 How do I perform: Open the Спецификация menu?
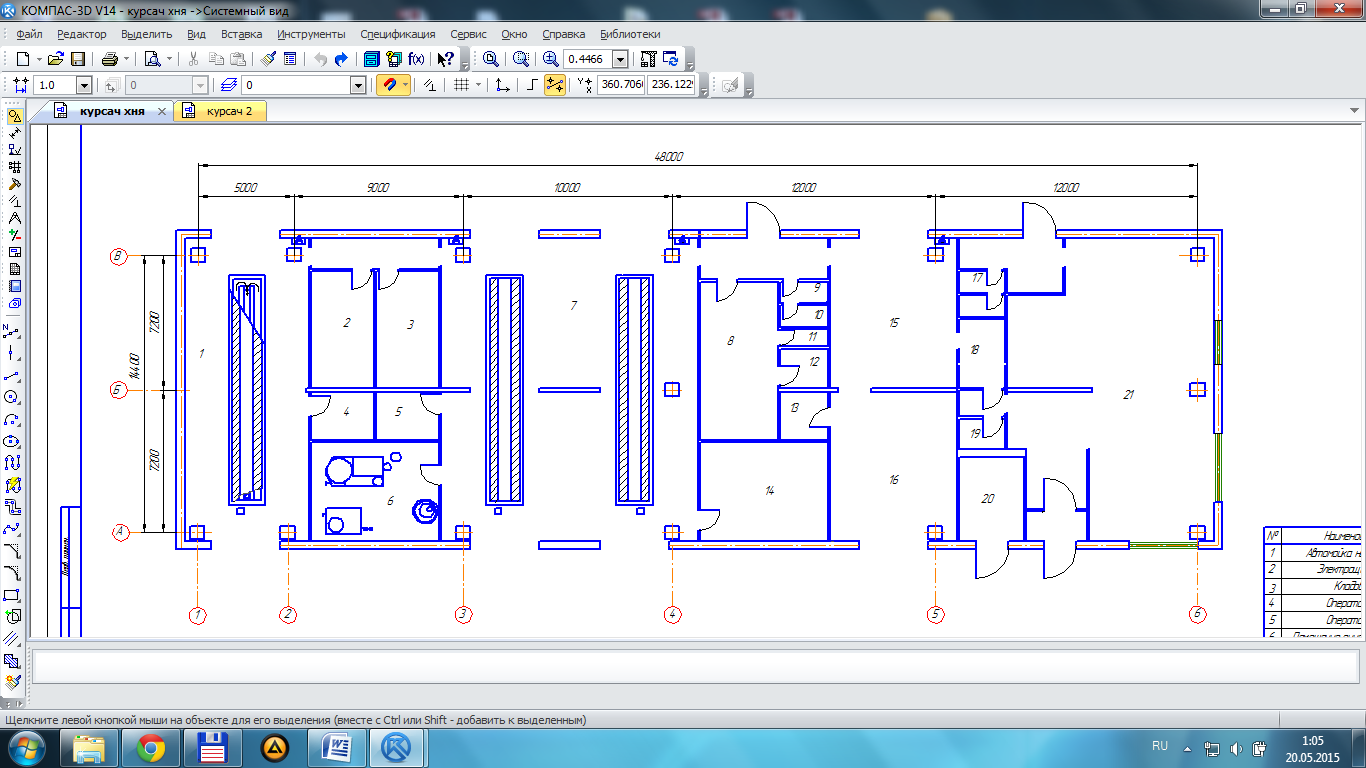tap(397, 34)
